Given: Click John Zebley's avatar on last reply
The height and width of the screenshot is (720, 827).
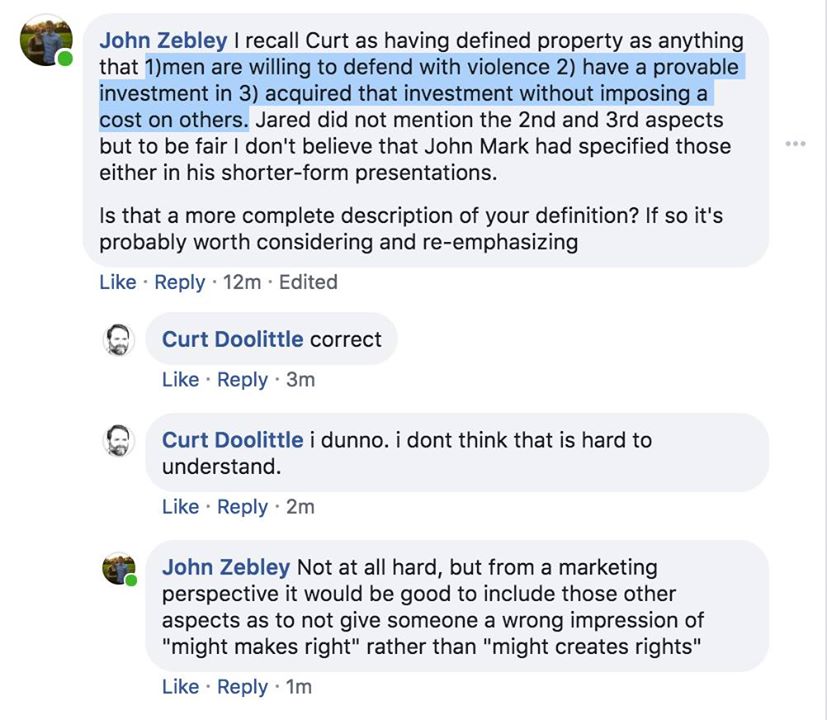Looking at the screenshot, I should click(120, 568).
